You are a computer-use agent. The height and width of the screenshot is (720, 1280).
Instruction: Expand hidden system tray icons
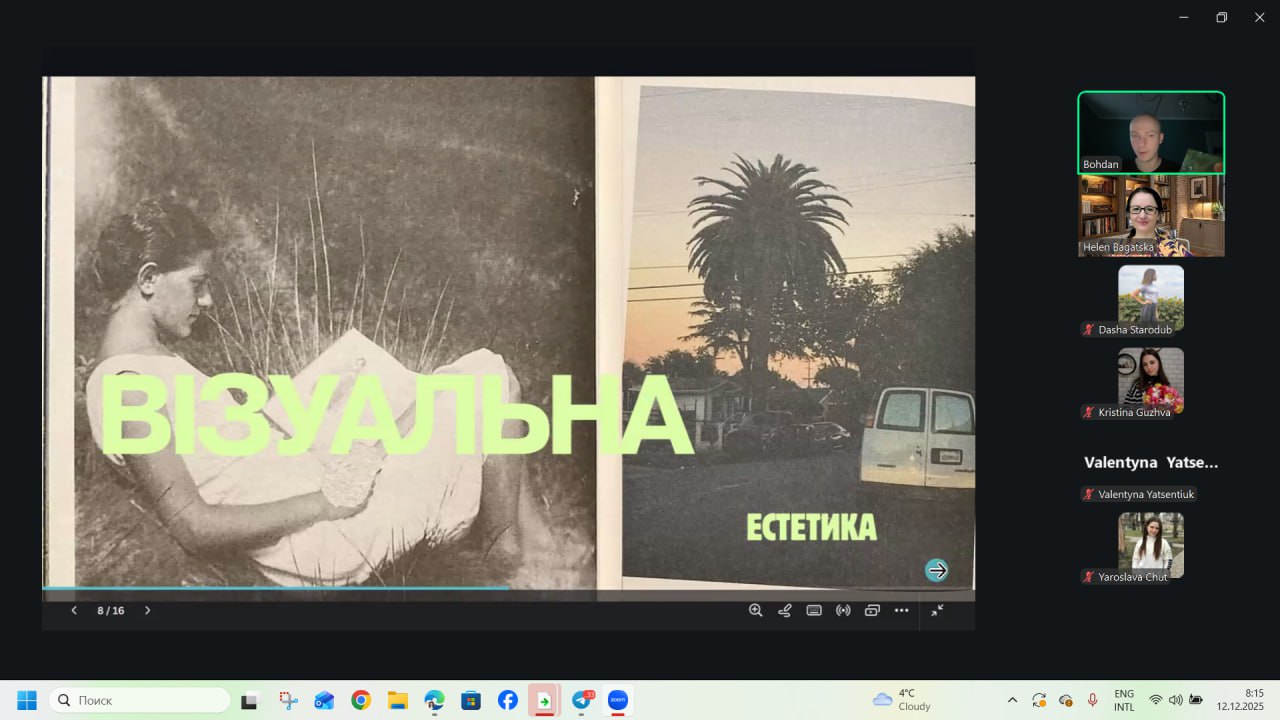click(x=1012, y=700)
